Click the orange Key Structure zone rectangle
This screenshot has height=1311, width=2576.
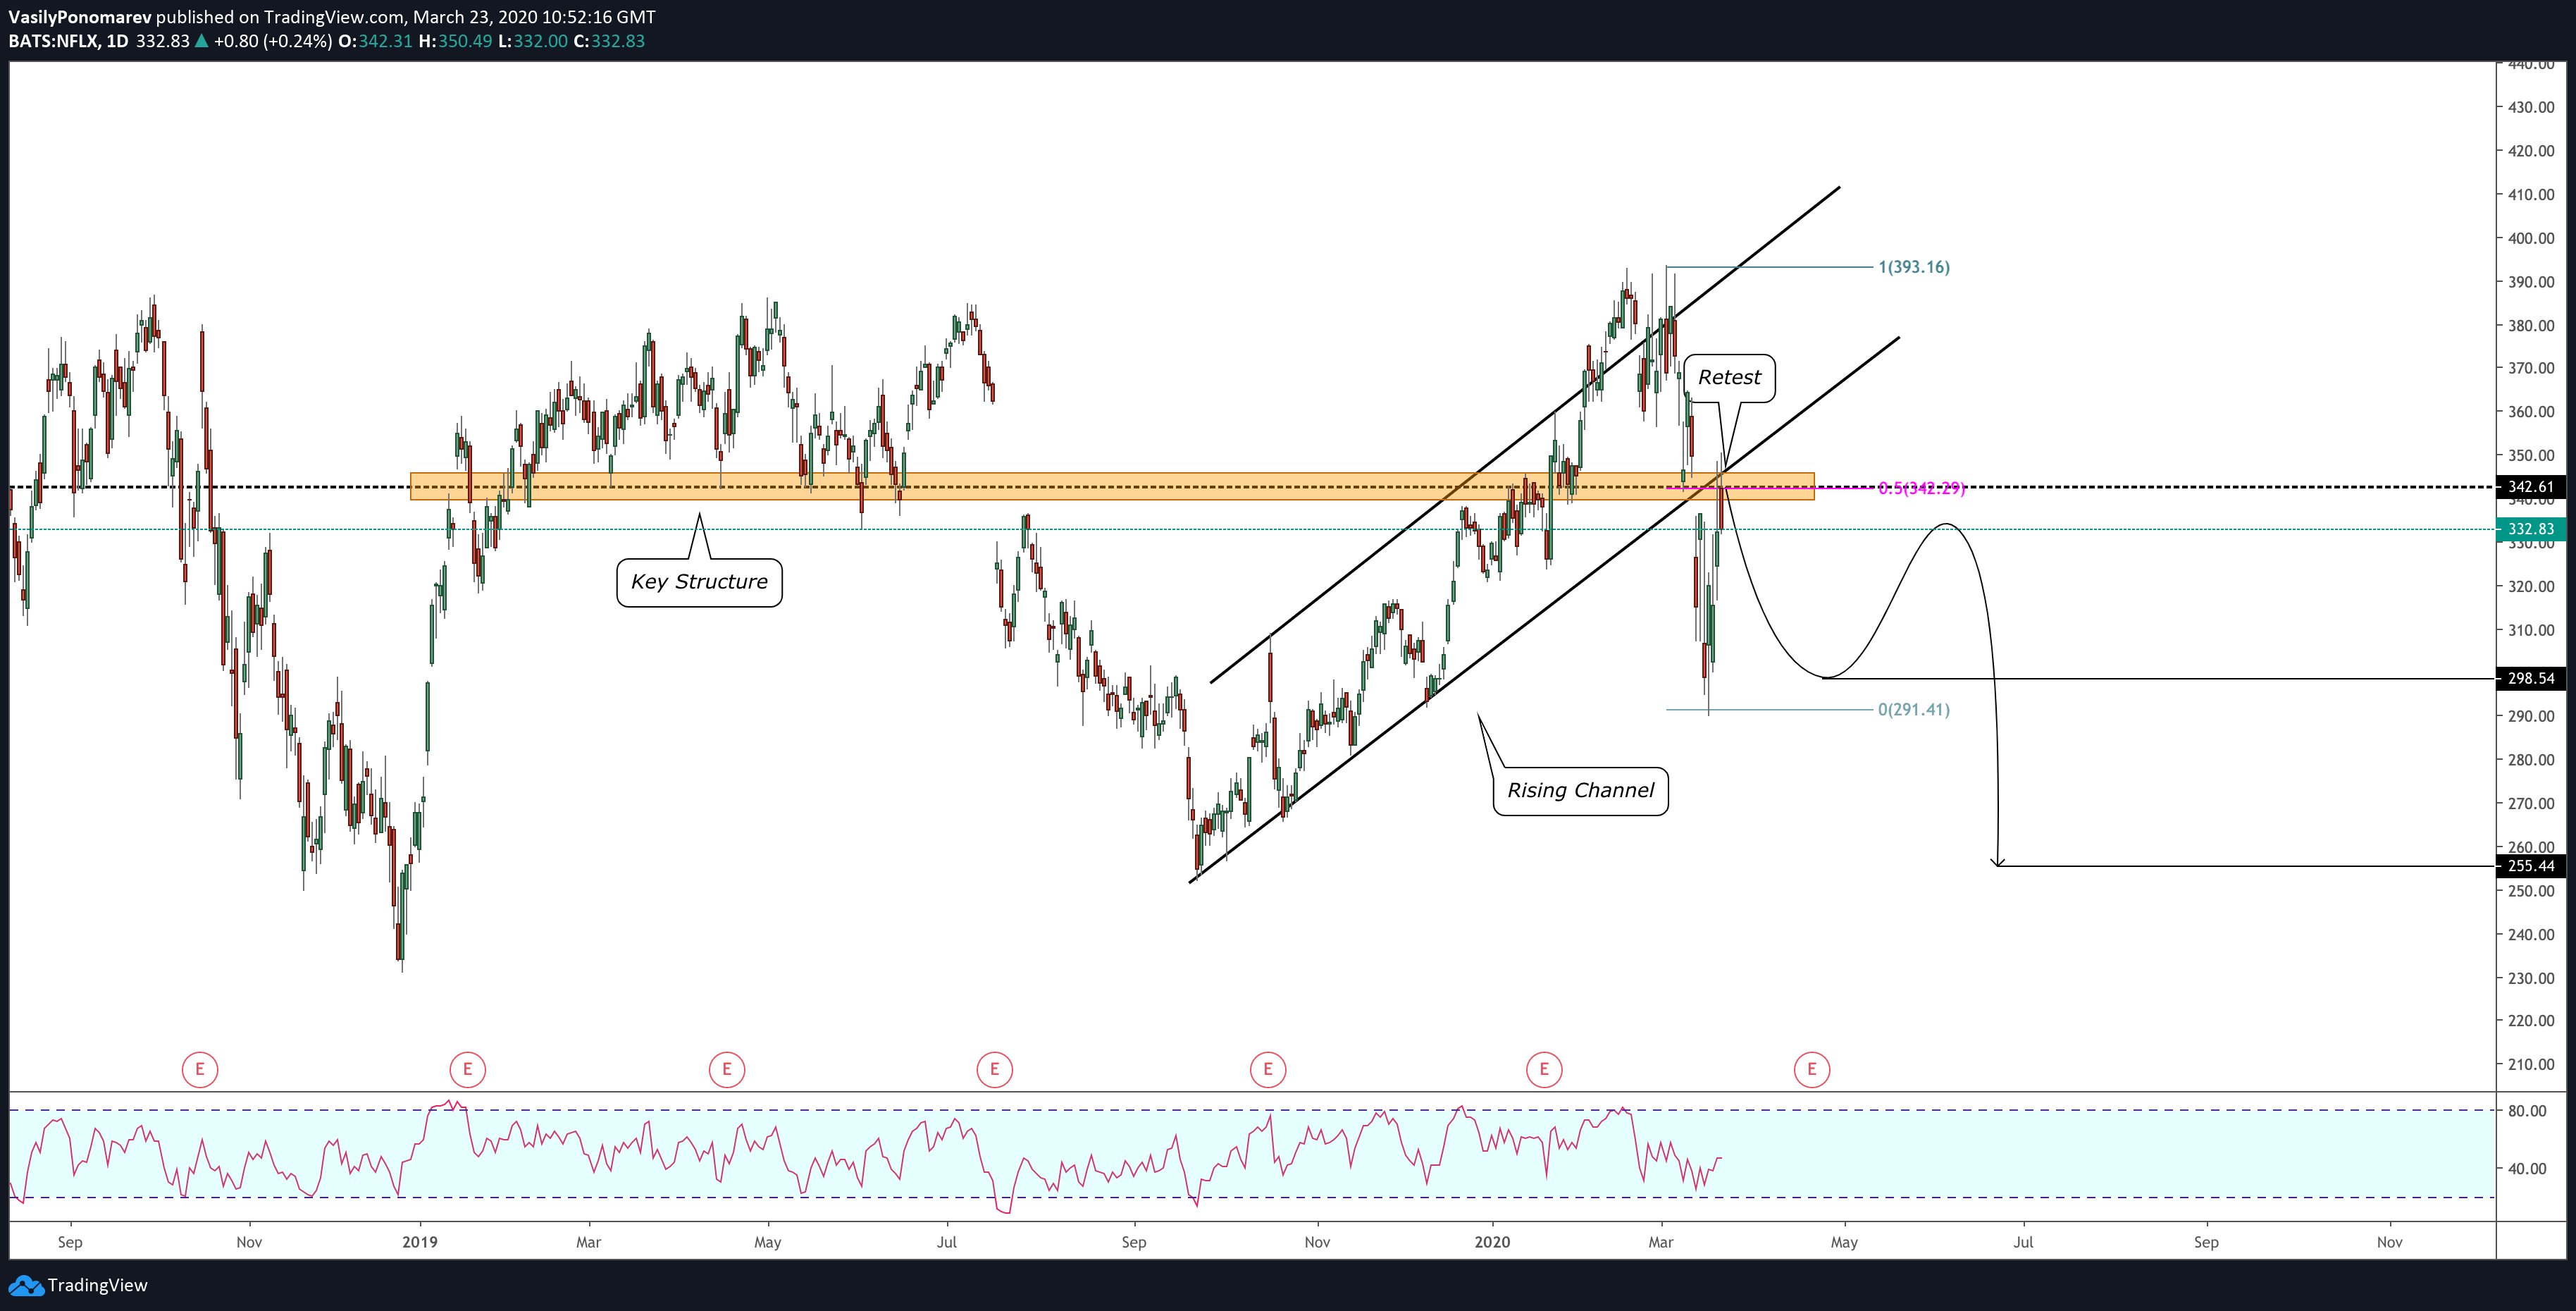[1112, 486]
